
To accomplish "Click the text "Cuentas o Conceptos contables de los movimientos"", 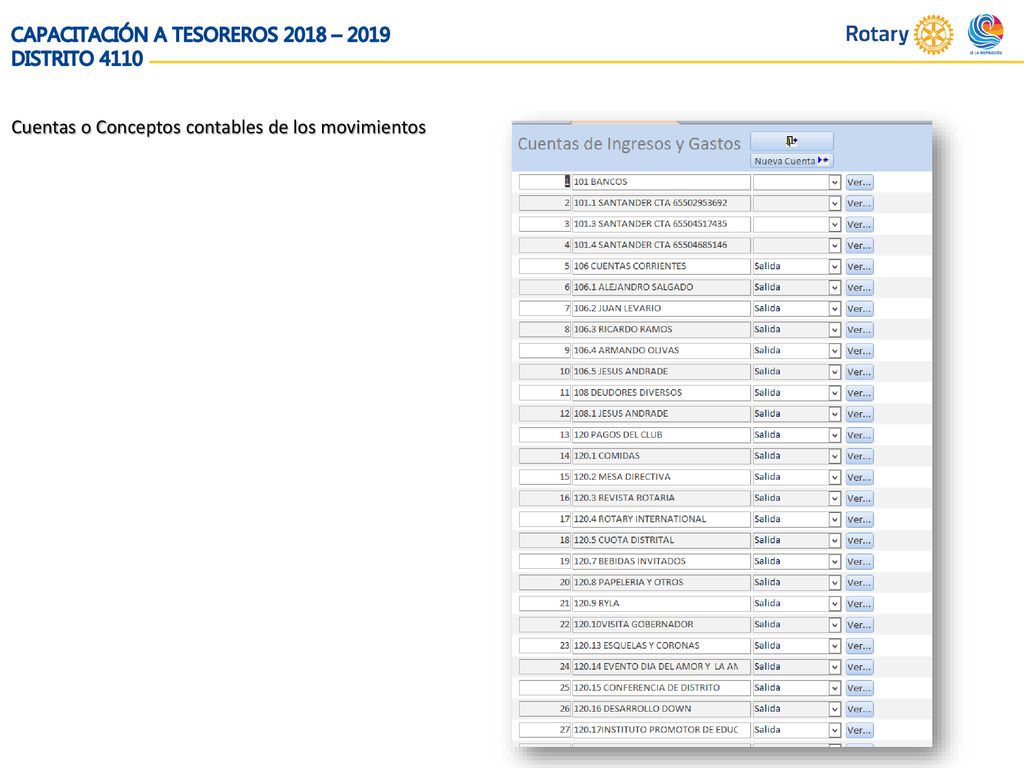I will pos(219,127).
